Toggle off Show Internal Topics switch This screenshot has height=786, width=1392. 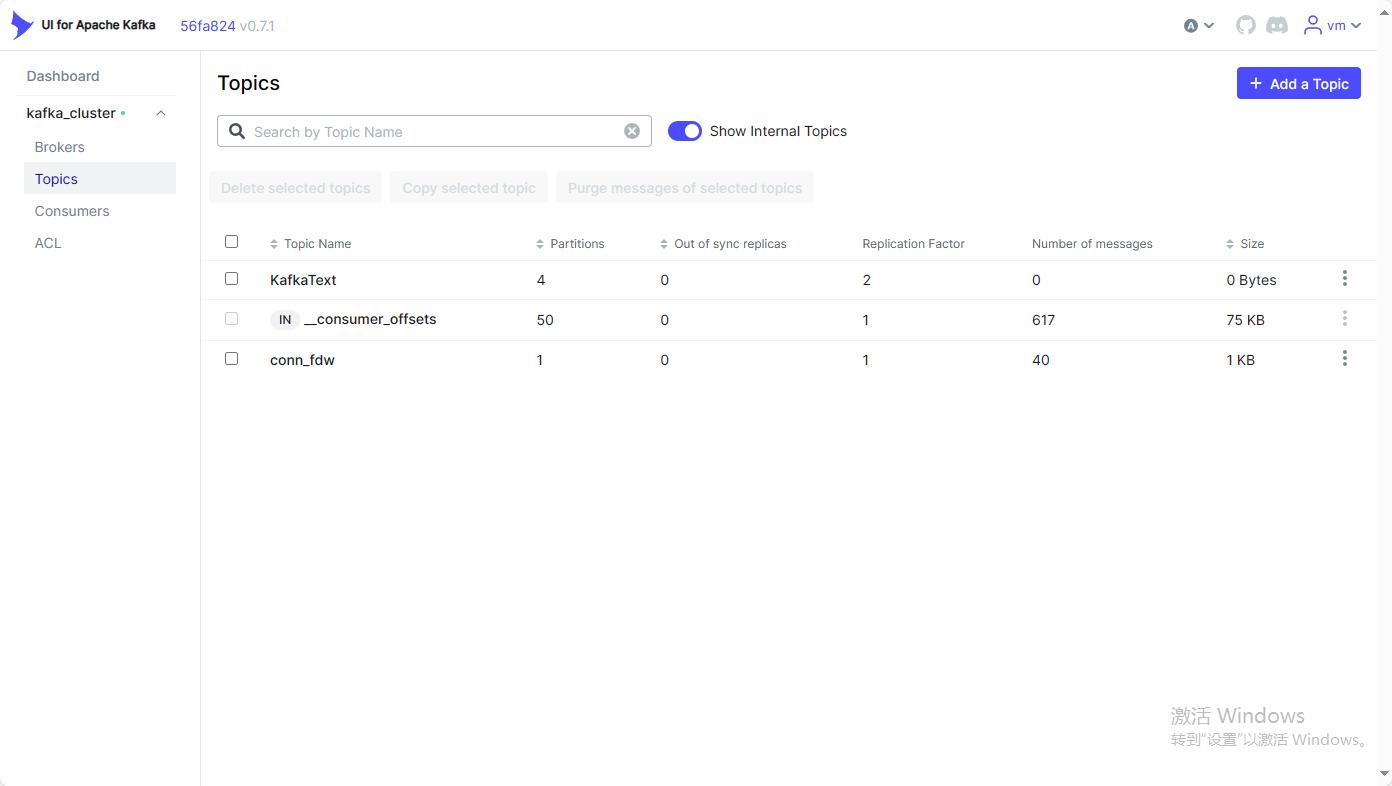685,131
